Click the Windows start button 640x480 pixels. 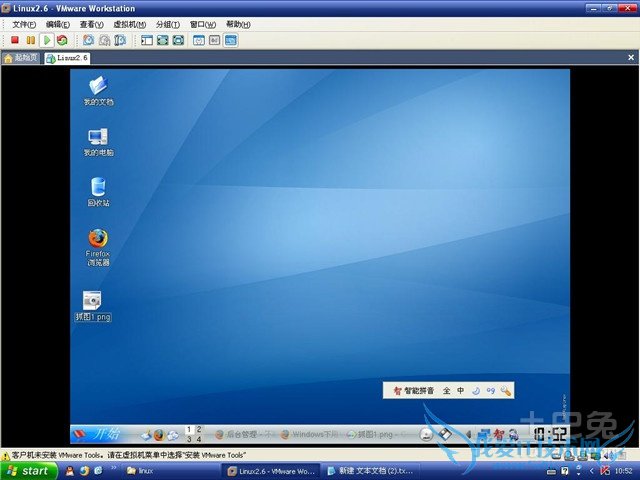(29, 471)
